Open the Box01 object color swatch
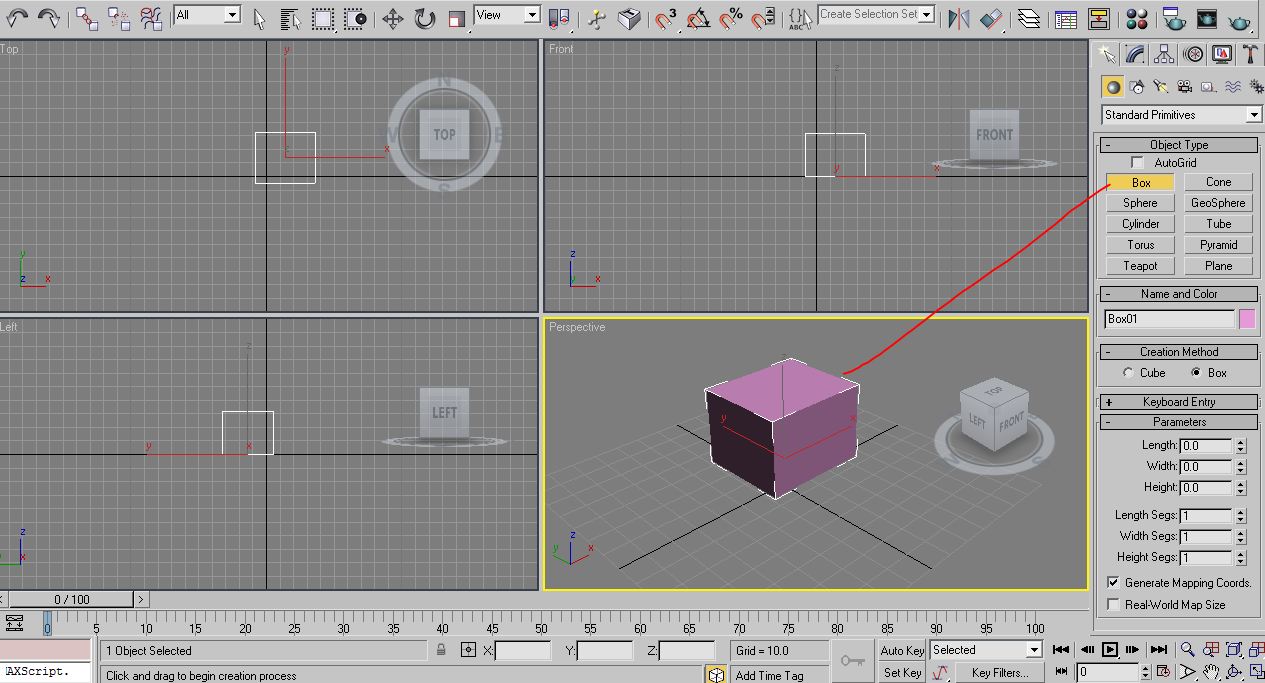 click(x=1247, y=318)
